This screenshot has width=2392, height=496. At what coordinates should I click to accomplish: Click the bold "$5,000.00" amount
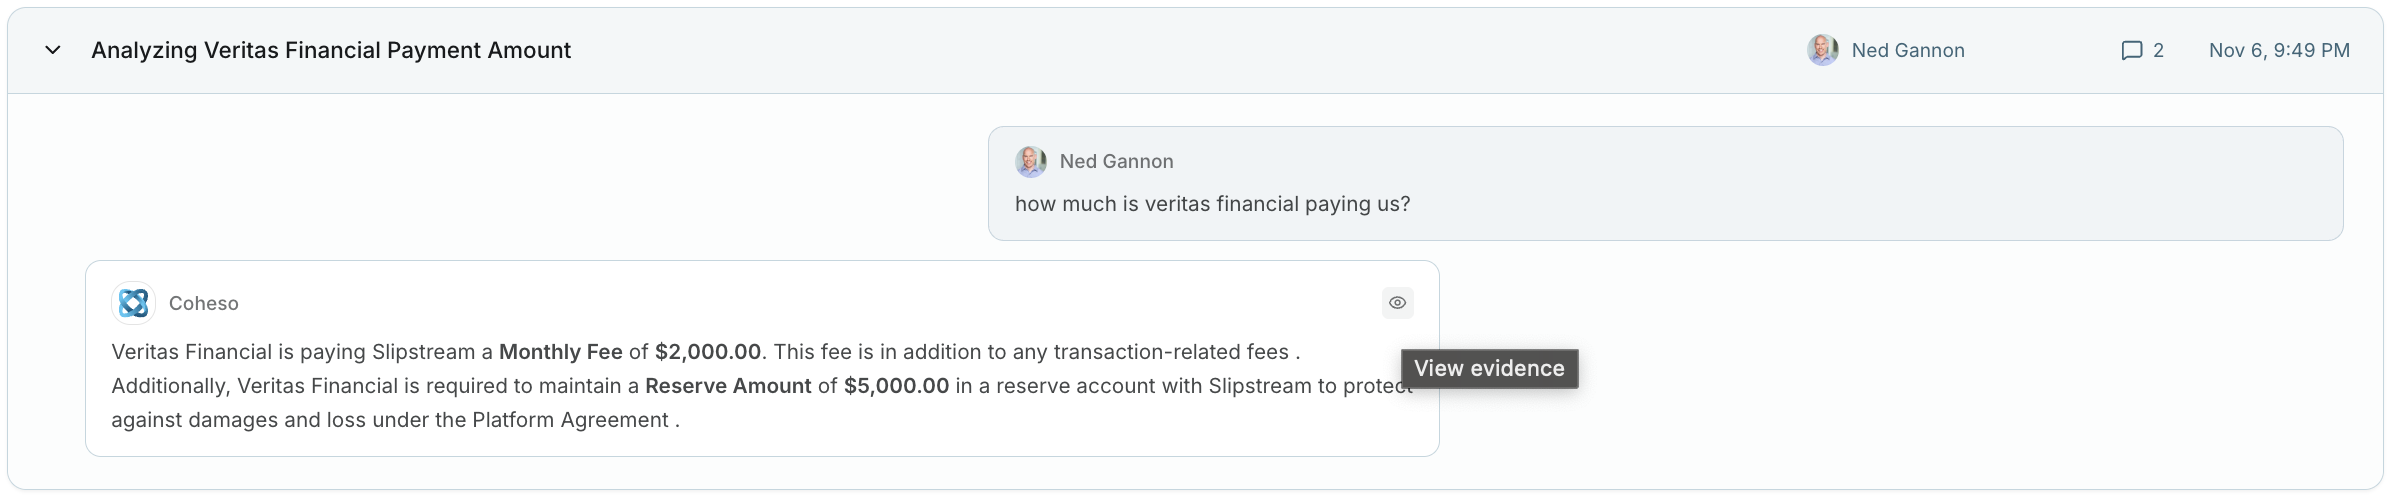[896, 386]
